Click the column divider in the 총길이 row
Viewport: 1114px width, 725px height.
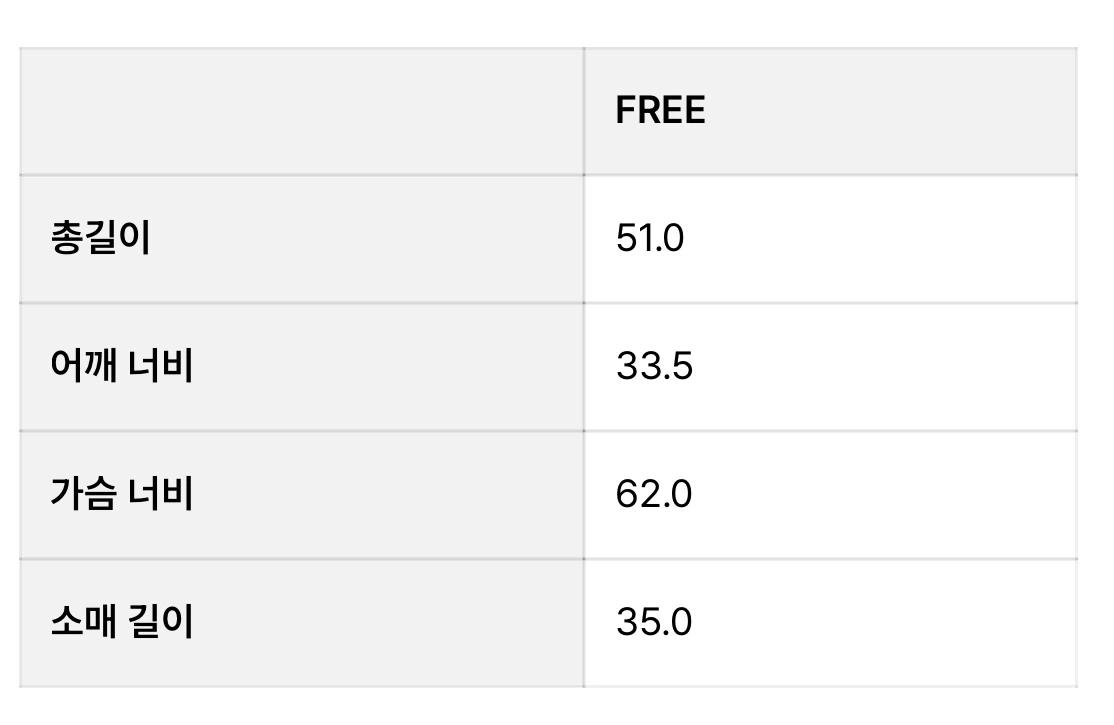click(x=584, y=239)
